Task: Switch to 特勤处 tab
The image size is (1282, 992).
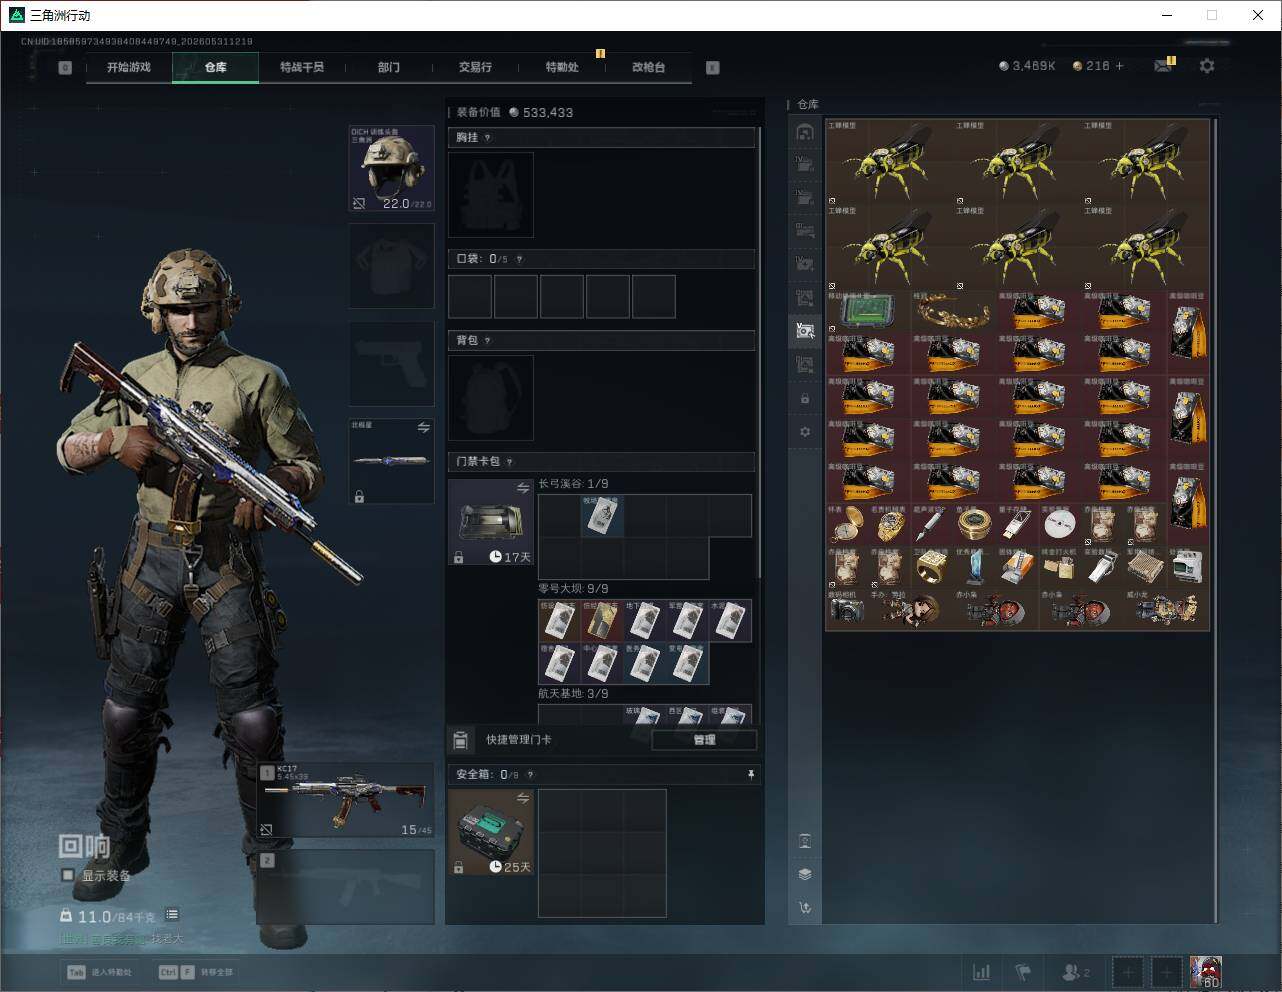Action: pyautogui.click(x=562, y=67)
